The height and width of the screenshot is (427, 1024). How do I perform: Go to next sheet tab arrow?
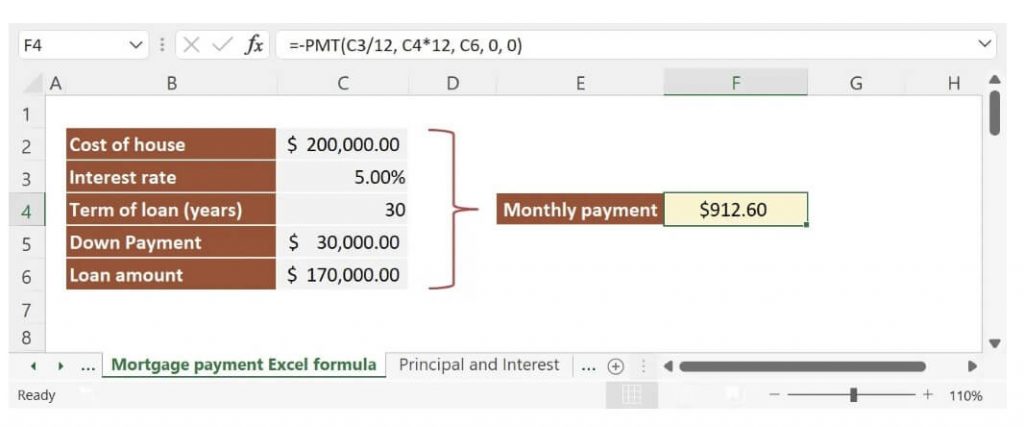[x=60, y=366]
